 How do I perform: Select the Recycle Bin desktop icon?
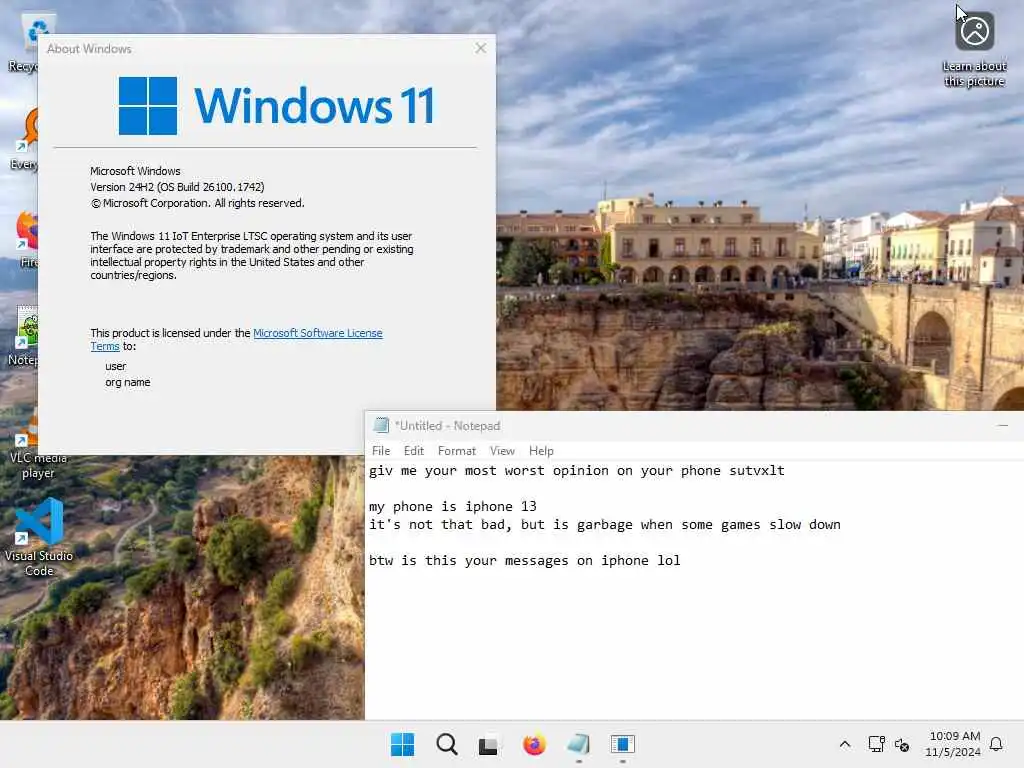pos(24,42)
